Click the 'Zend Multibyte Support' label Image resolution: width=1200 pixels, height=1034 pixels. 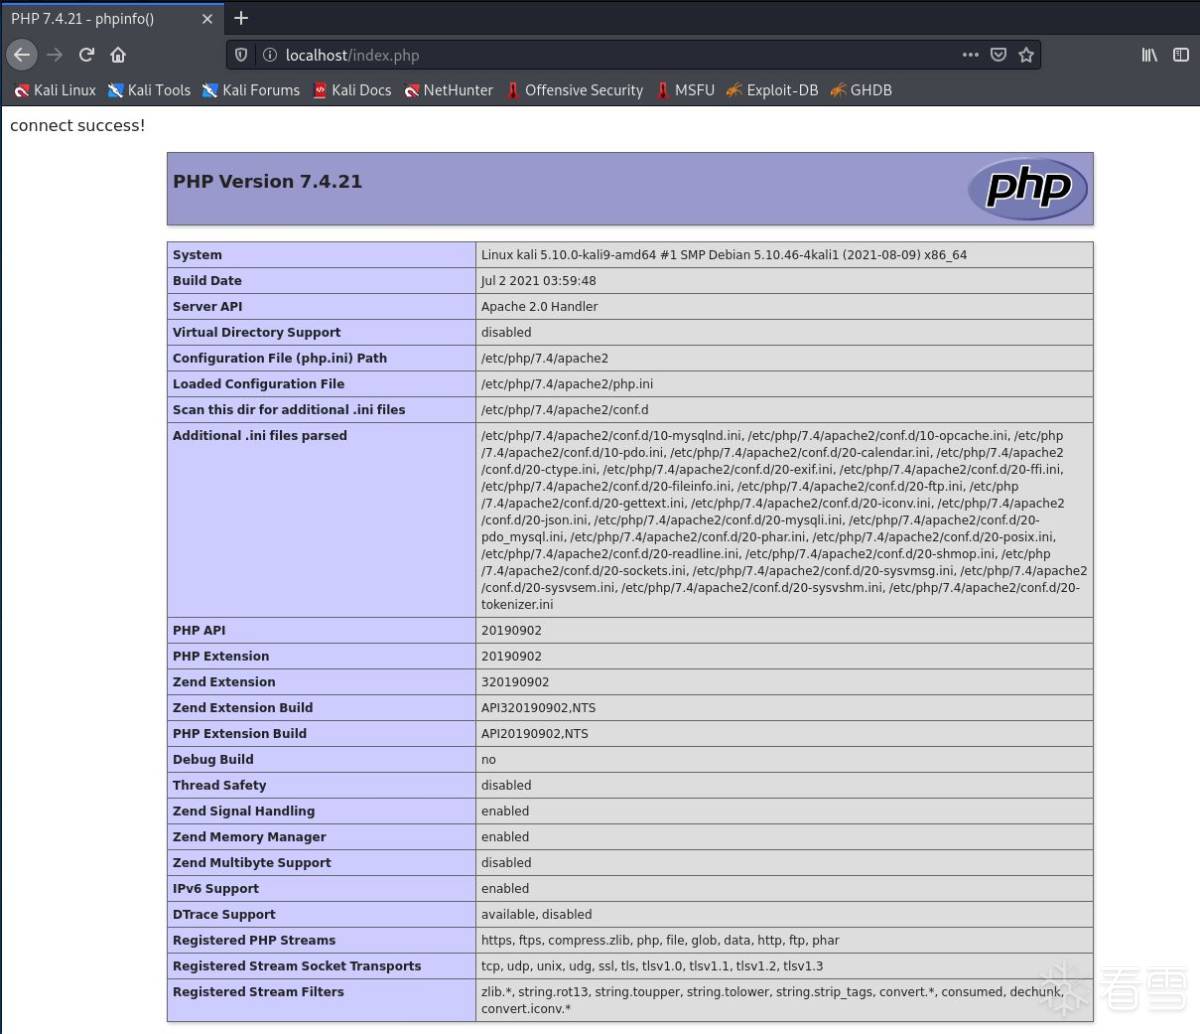252,863
